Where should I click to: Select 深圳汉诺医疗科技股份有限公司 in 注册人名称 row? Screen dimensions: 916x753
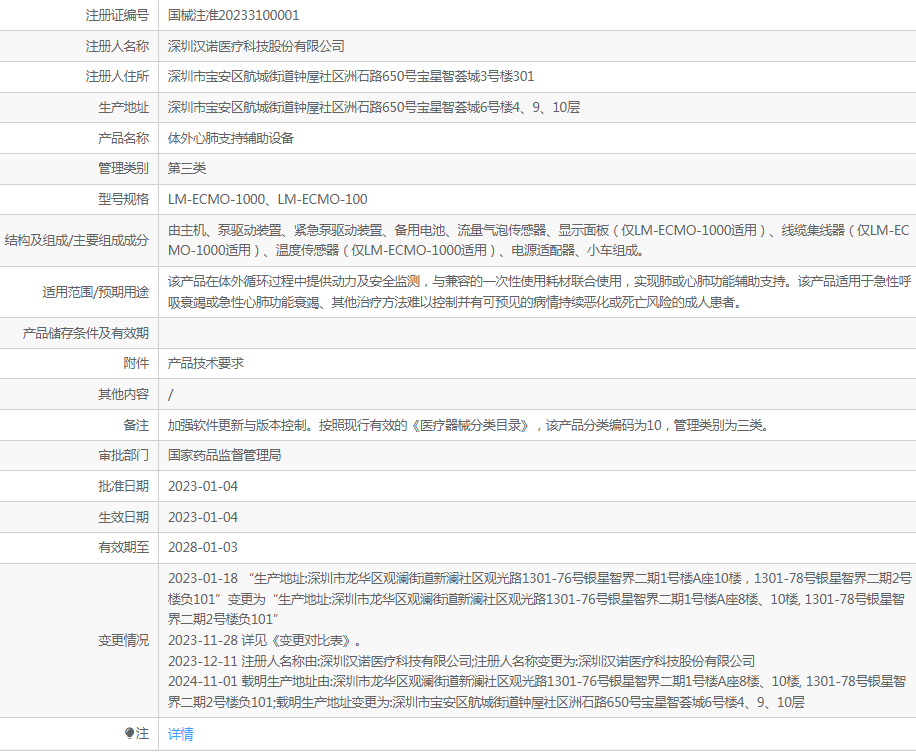pyautogui.click(x=256, y=46)
